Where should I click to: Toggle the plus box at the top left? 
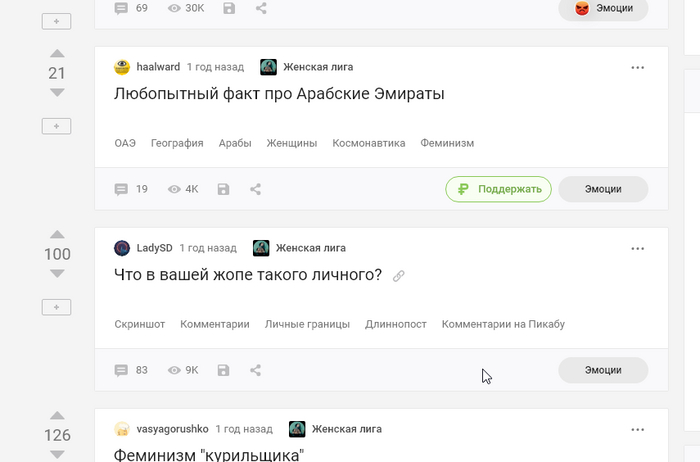[x=56, y=21]
